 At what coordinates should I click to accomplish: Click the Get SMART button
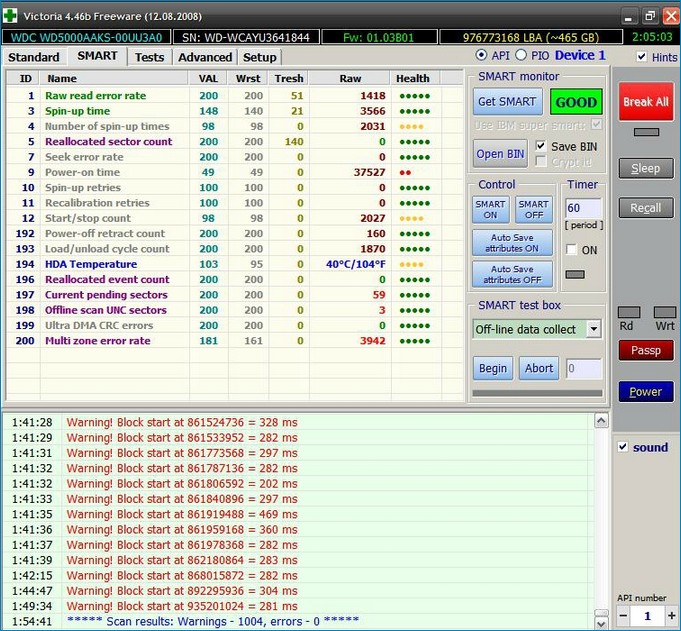coord(507,102)
